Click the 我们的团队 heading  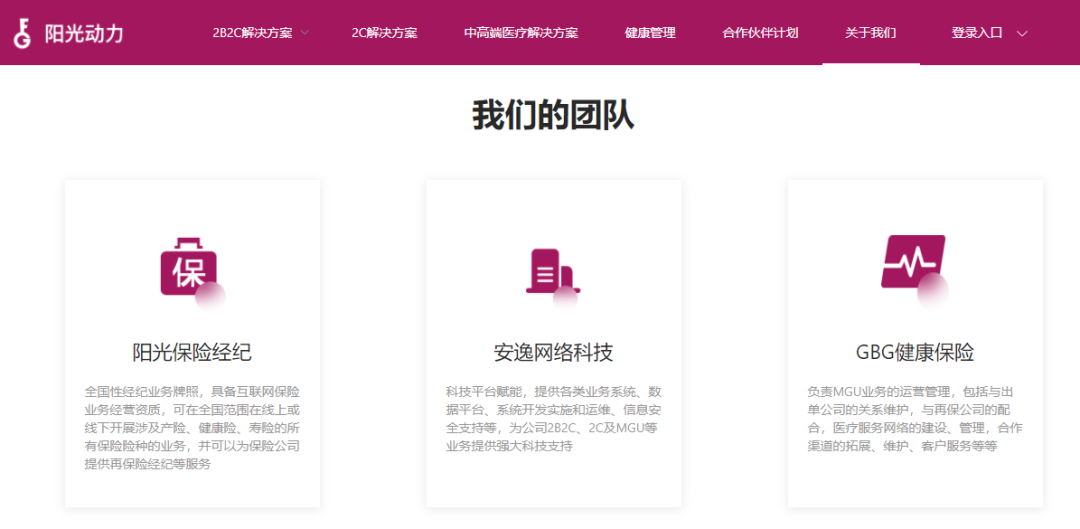tap(553, 115)
